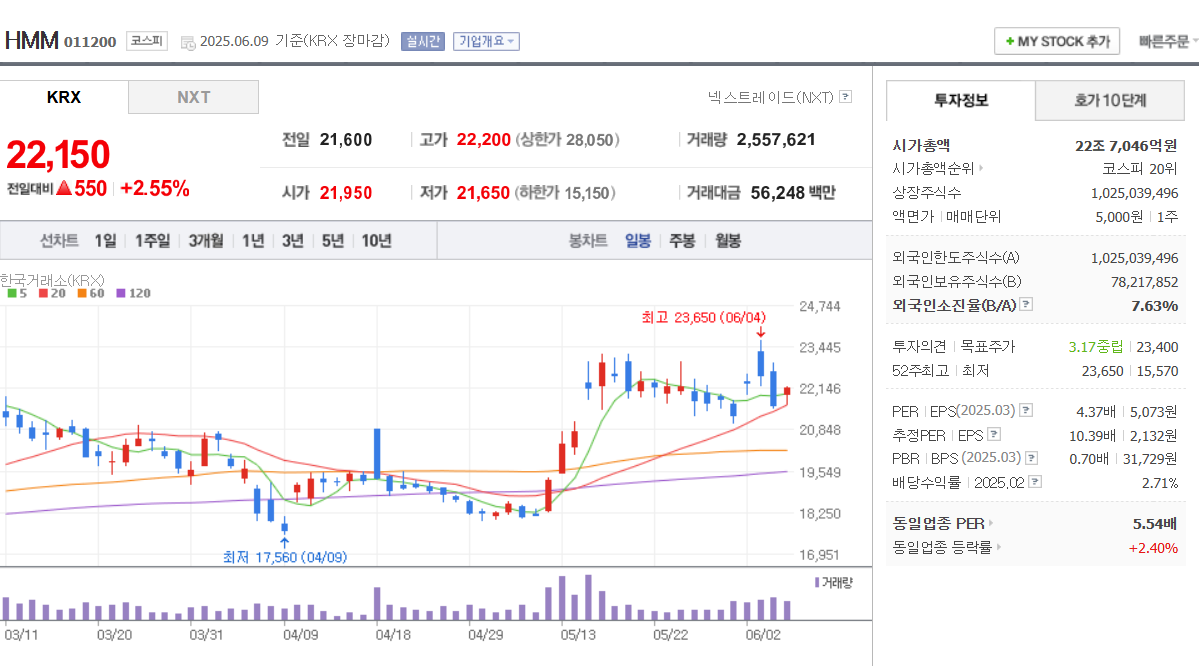The image size is (1199, 666).
Task: Select the 1년 line chart period
Action: point(252,241)
